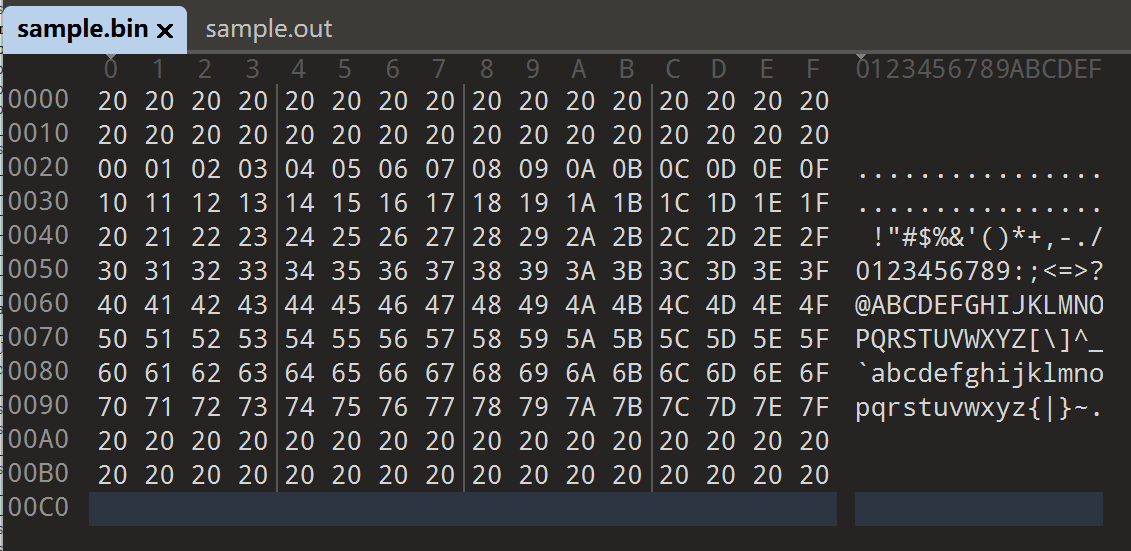
Task: Switch to the sample.out tab
Action: [269, 29]
